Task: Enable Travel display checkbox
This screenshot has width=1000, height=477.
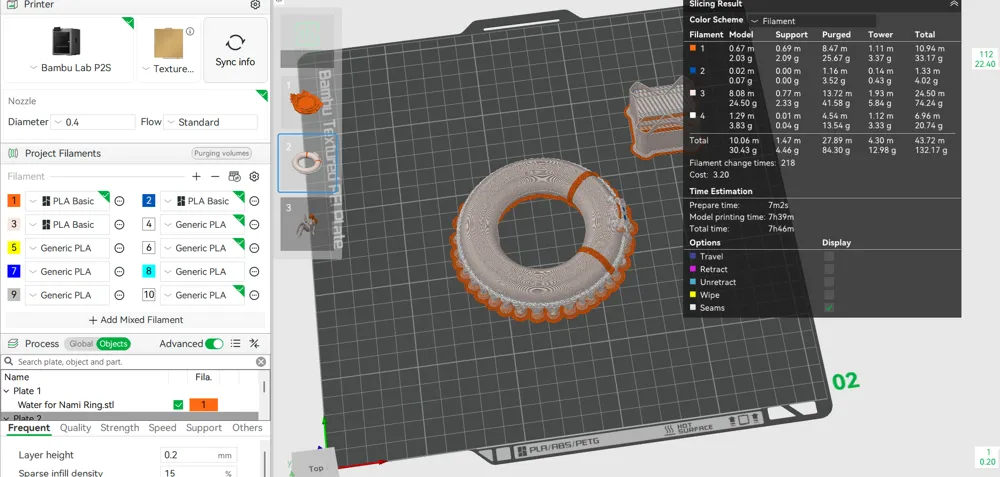Action: click(x=828, y=256)
